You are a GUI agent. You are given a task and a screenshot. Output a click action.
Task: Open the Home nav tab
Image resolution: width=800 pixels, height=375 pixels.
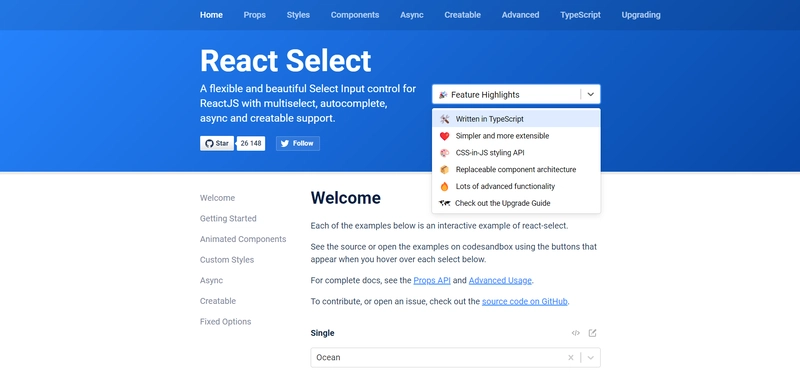(211, 15)
